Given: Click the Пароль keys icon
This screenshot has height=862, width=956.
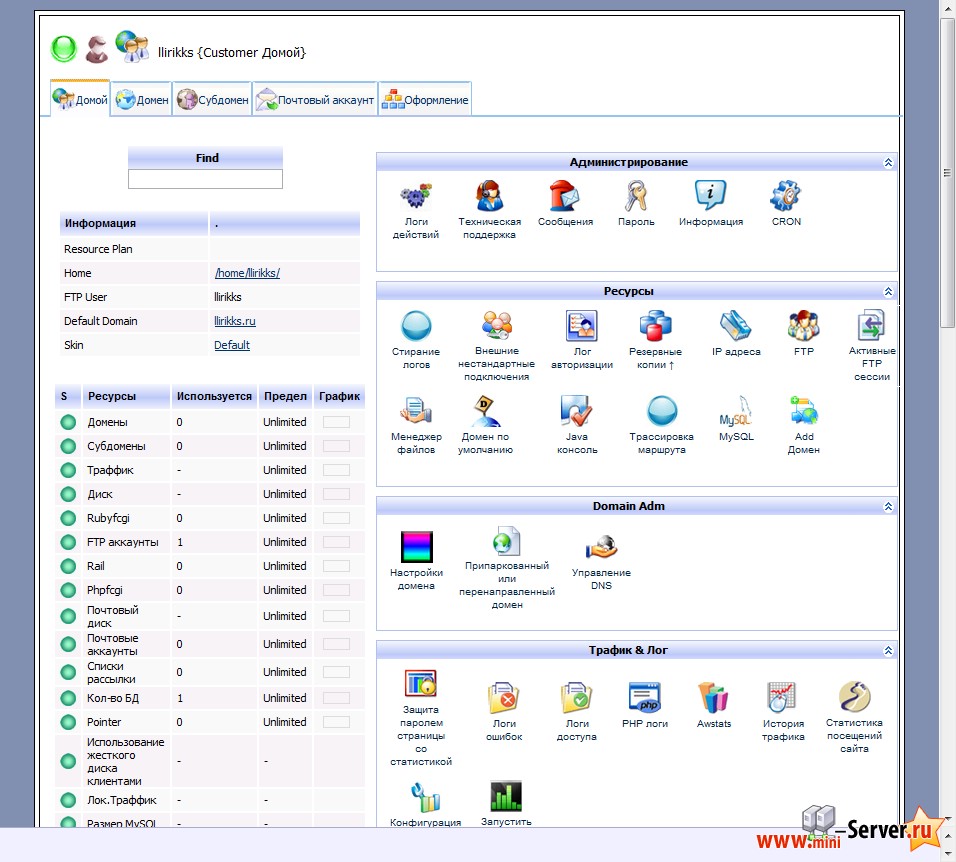Looking at the screenshot, I should (x=636, y=196).
